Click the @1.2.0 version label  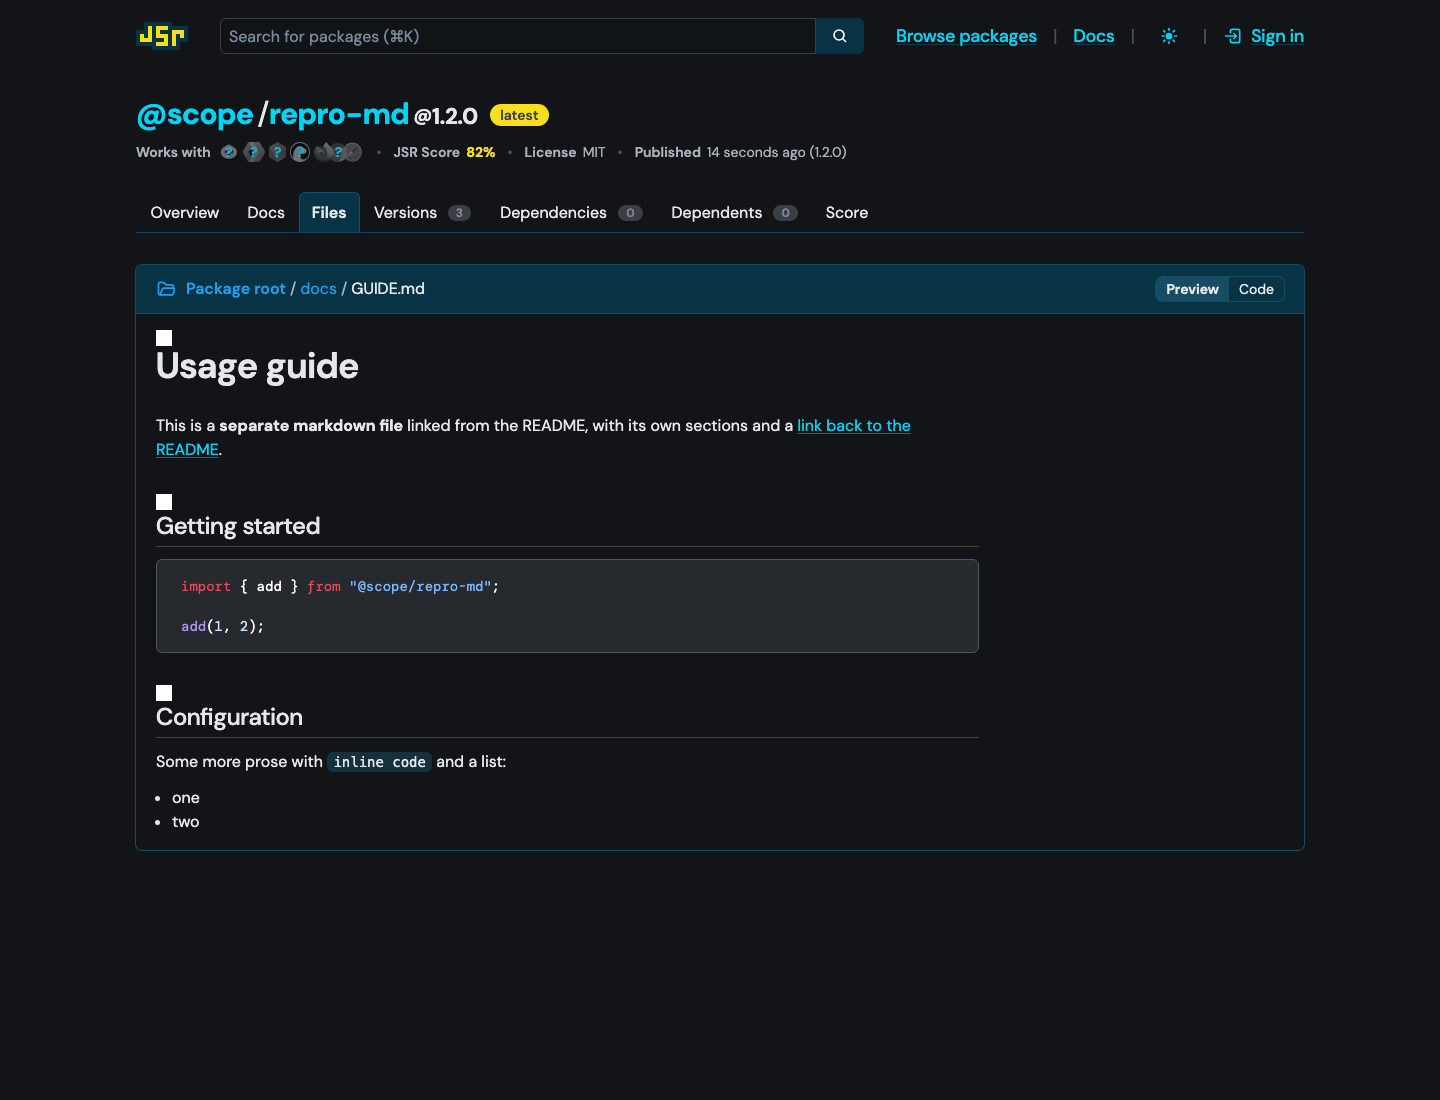[x=446, y=116]
